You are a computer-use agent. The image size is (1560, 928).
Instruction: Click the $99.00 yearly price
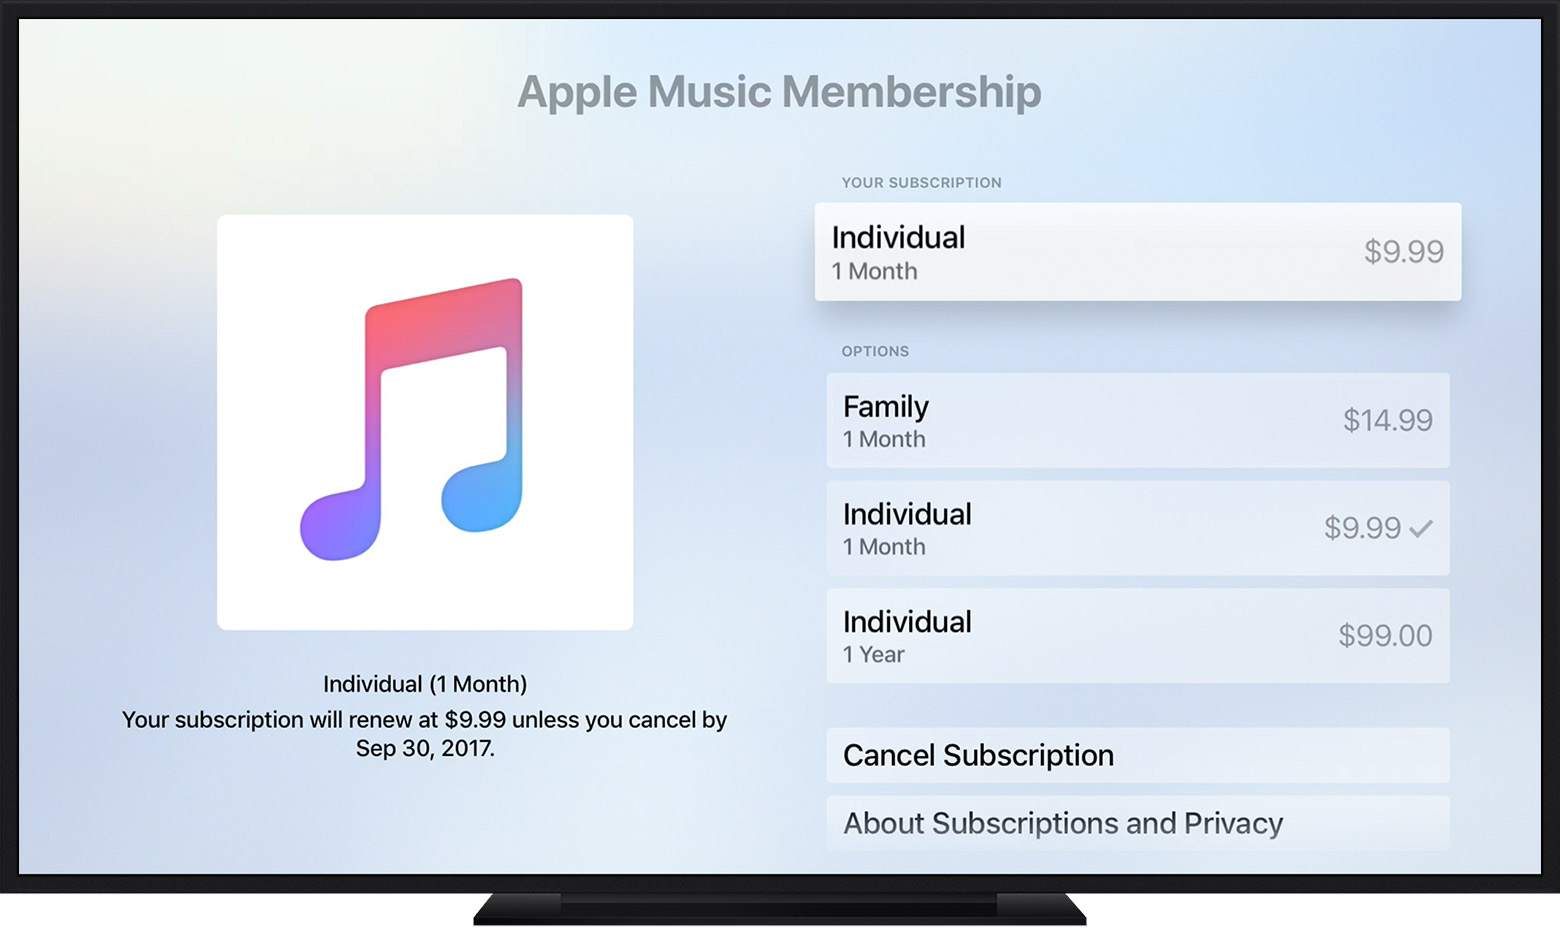click(1385, 635)
